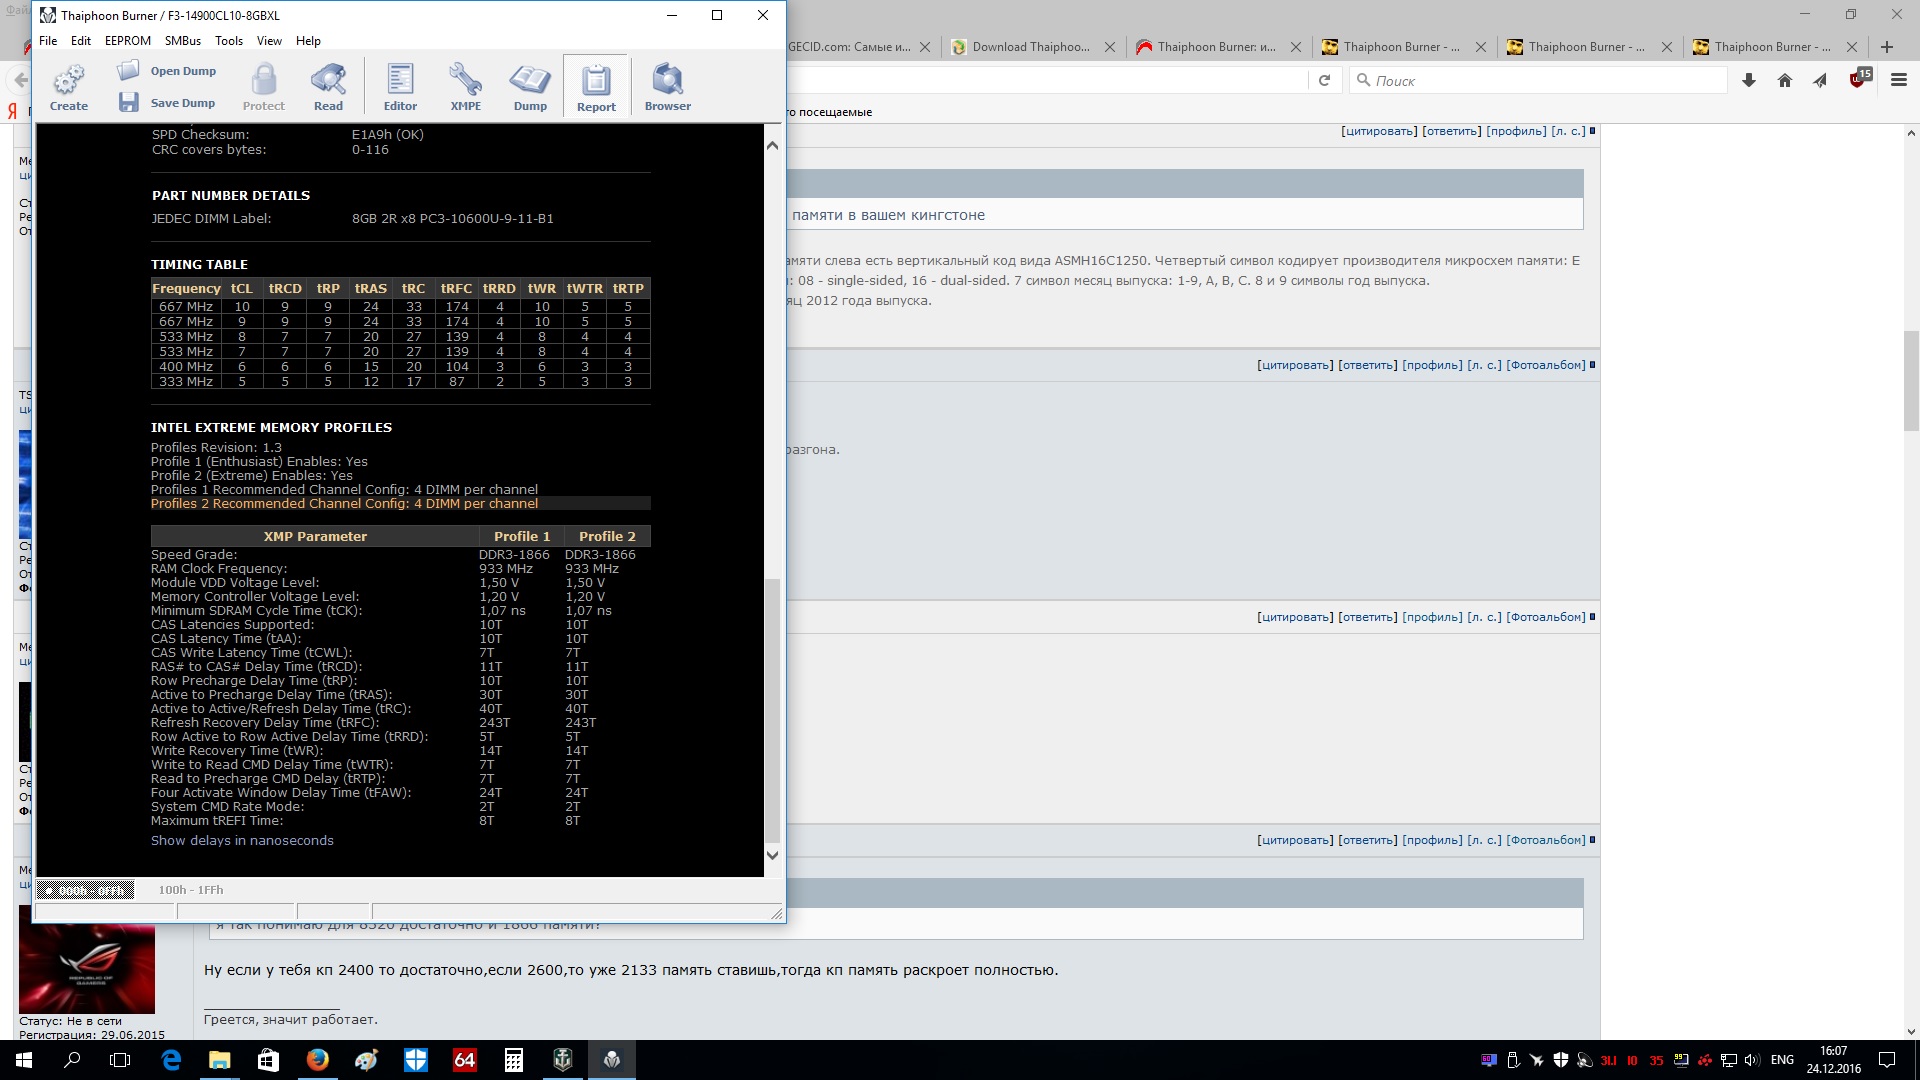Click the Create toolbar icon
This screenshot has height=1080, width=1920.
pos(69,86)
